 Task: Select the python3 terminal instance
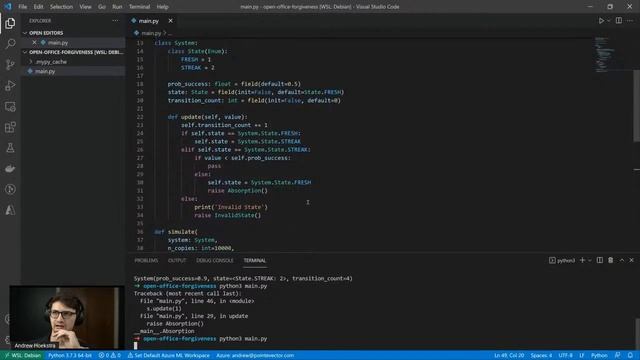pos(562,260)
